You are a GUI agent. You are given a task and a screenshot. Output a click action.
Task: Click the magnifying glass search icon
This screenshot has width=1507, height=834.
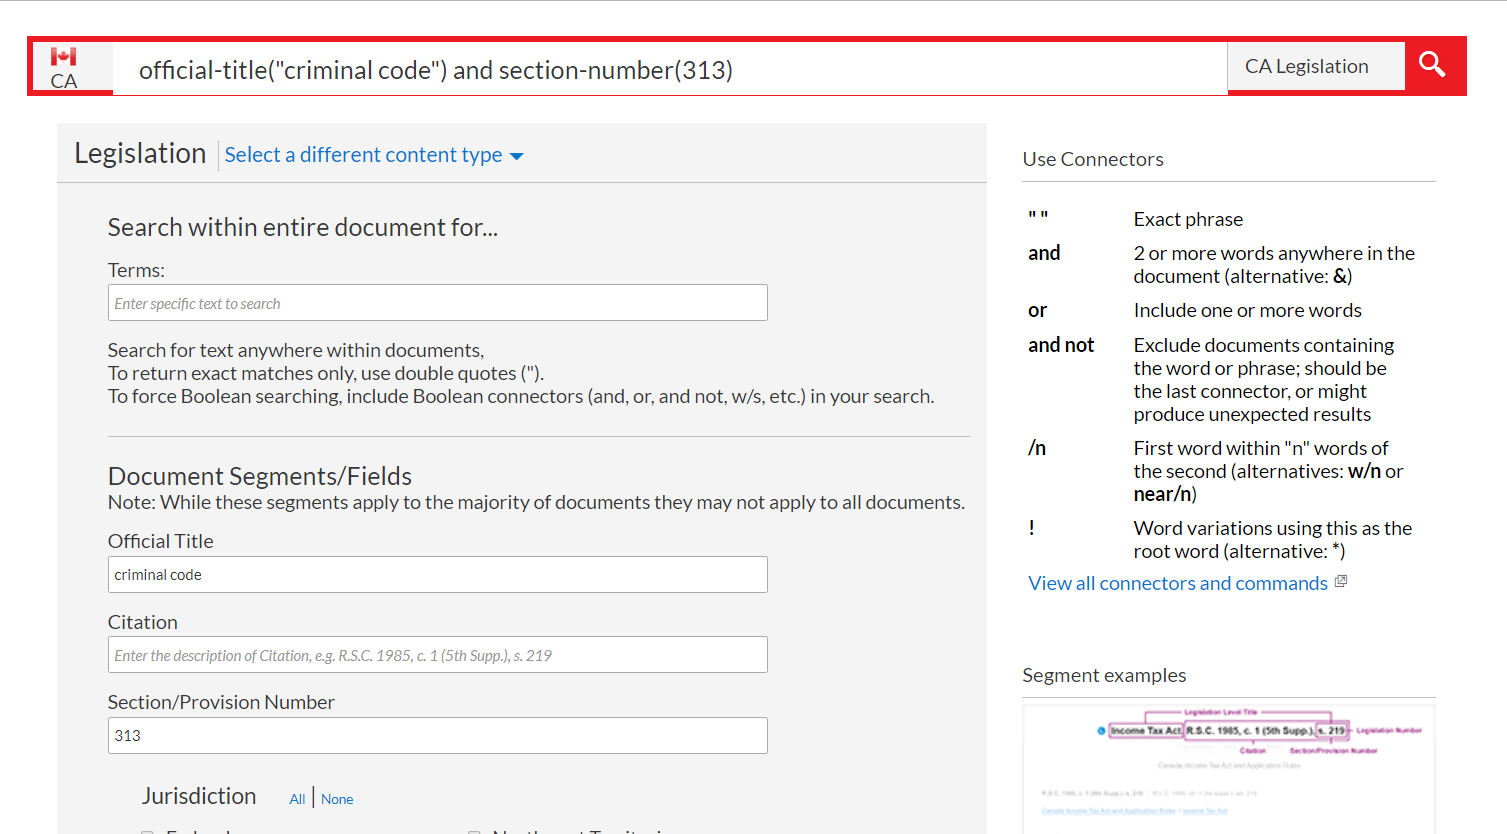[1432, 65]
